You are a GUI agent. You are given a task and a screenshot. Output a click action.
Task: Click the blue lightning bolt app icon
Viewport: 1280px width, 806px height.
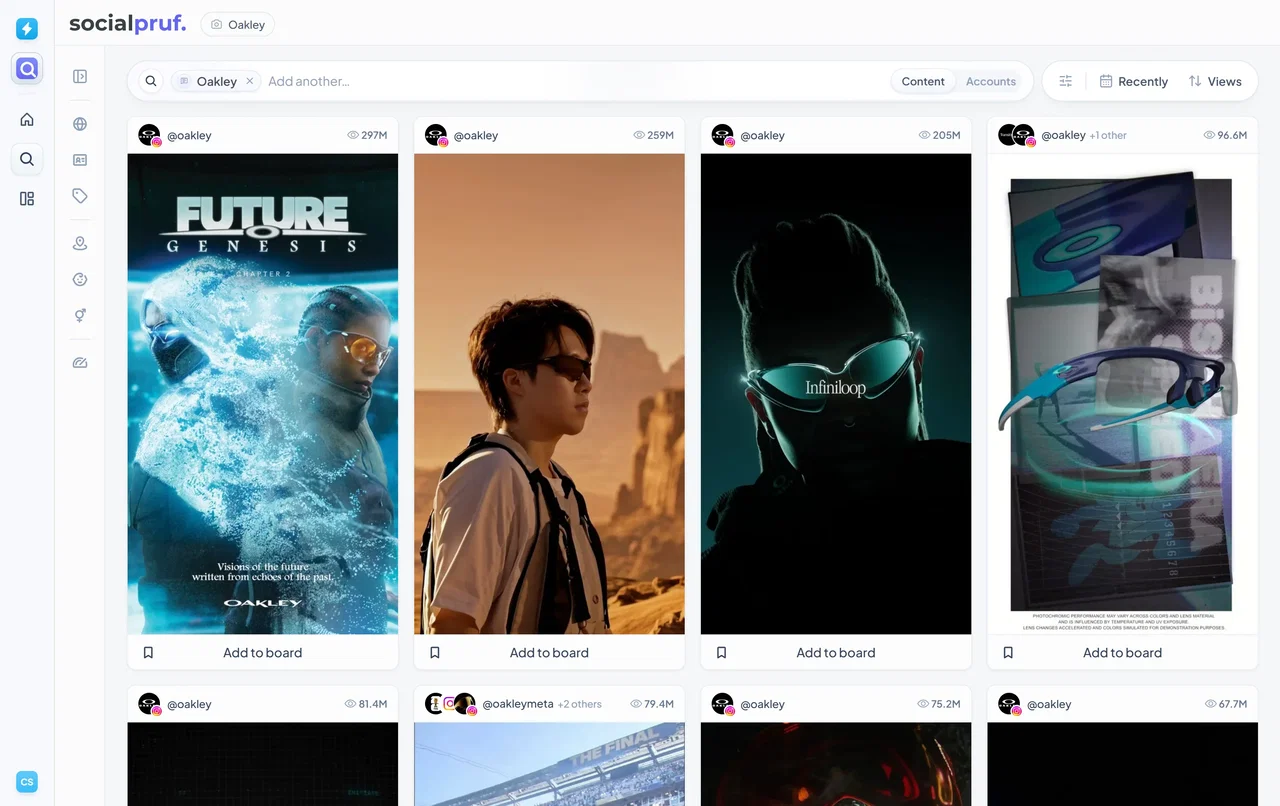pyautogui.click(x=27, y=29)
